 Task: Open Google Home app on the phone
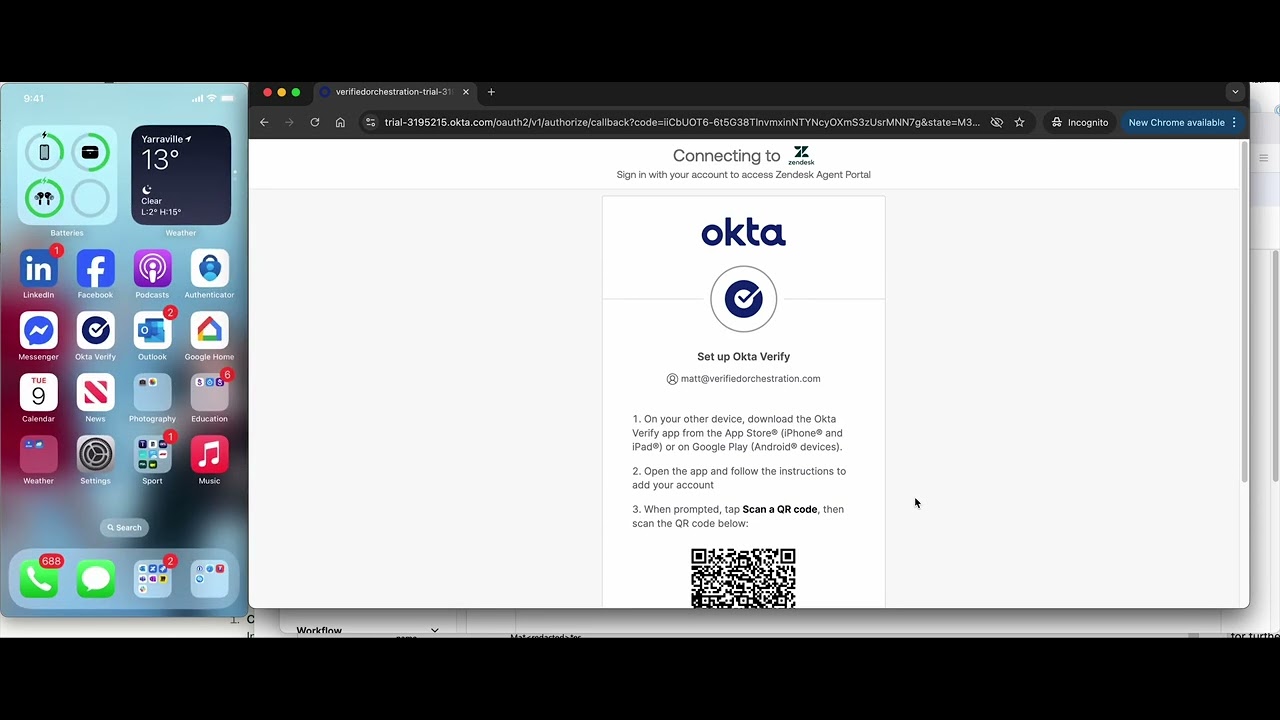point(209,331)
